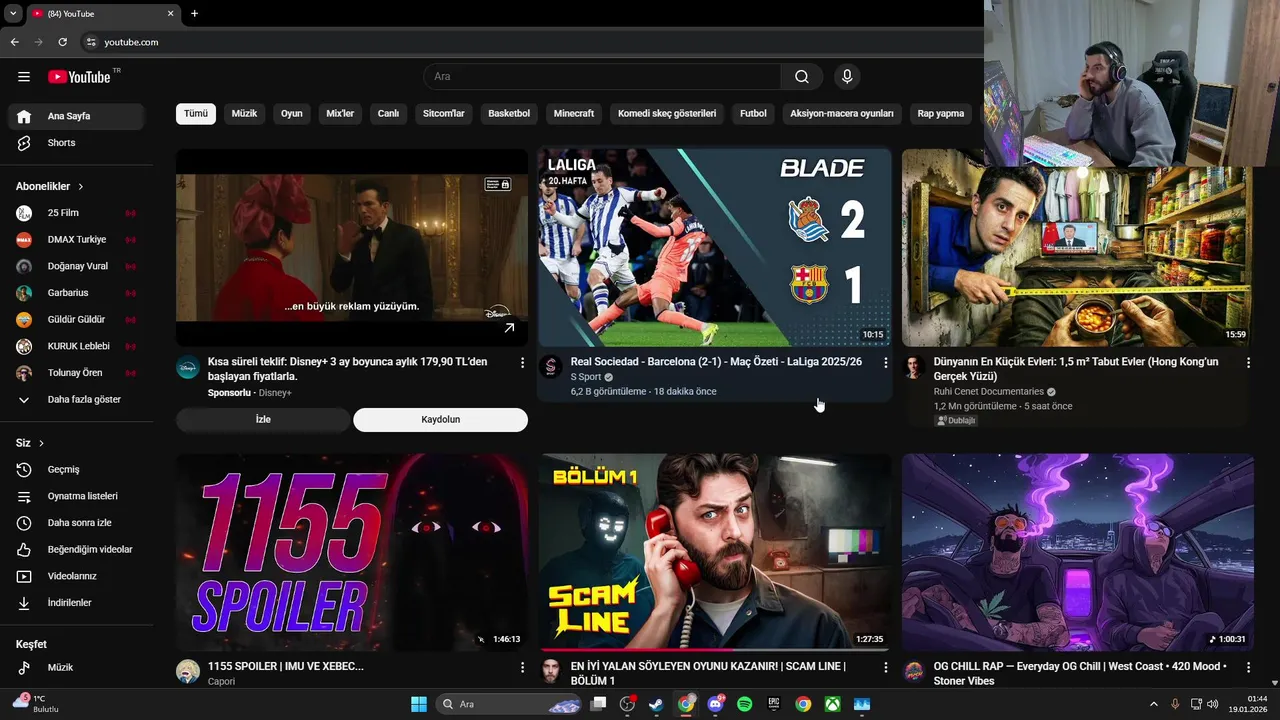Viewport: 1280px width, 720px height.
Task: Open Shorts in the sidebar
Action: tap(76, 143)
